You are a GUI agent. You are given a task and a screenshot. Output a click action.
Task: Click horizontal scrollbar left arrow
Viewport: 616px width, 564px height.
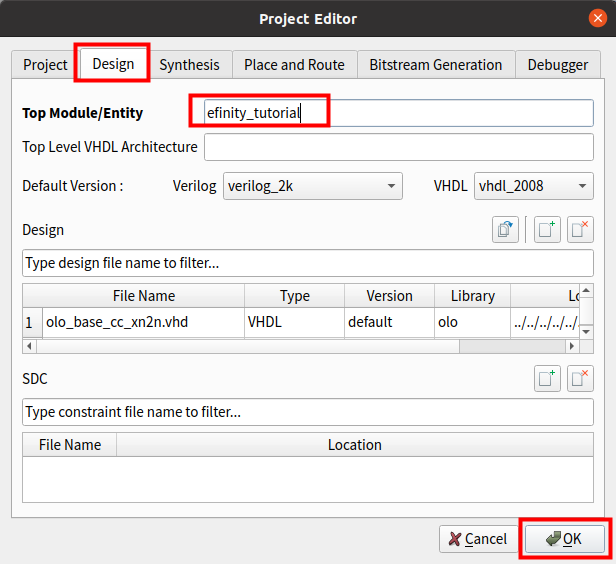point(29,346)
